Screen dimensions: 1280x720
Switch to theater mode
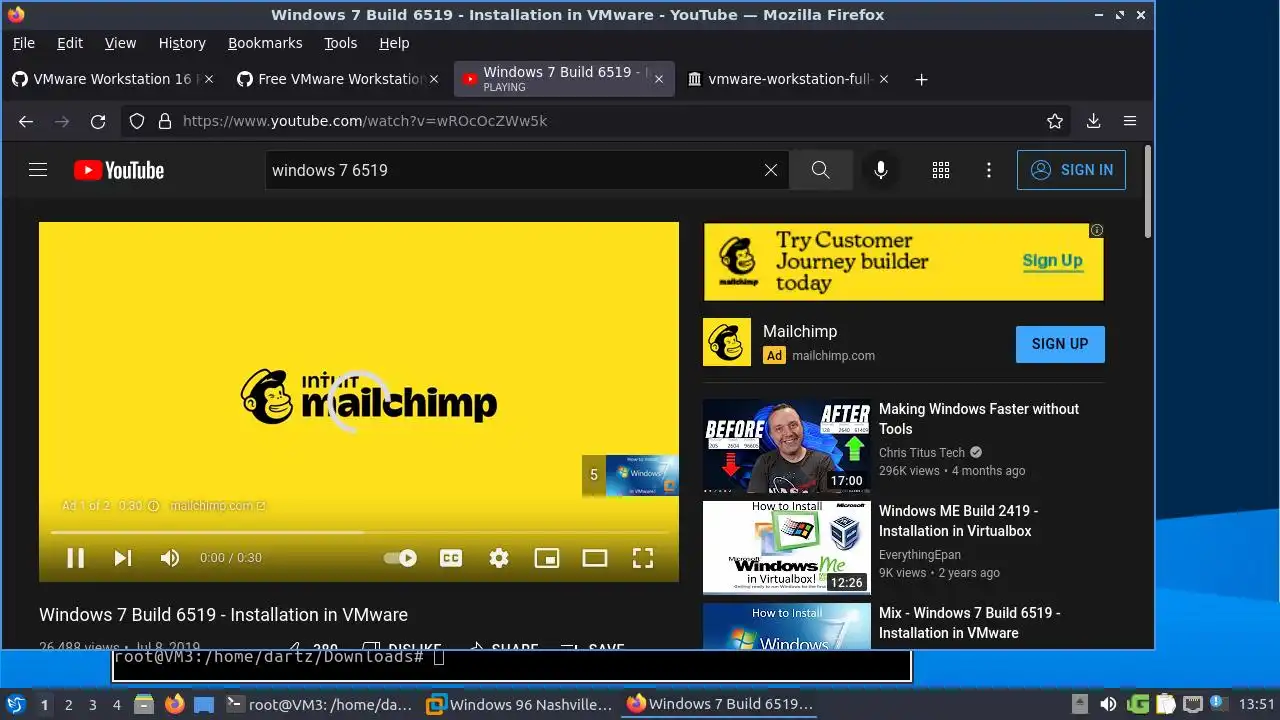click(595, 558)
